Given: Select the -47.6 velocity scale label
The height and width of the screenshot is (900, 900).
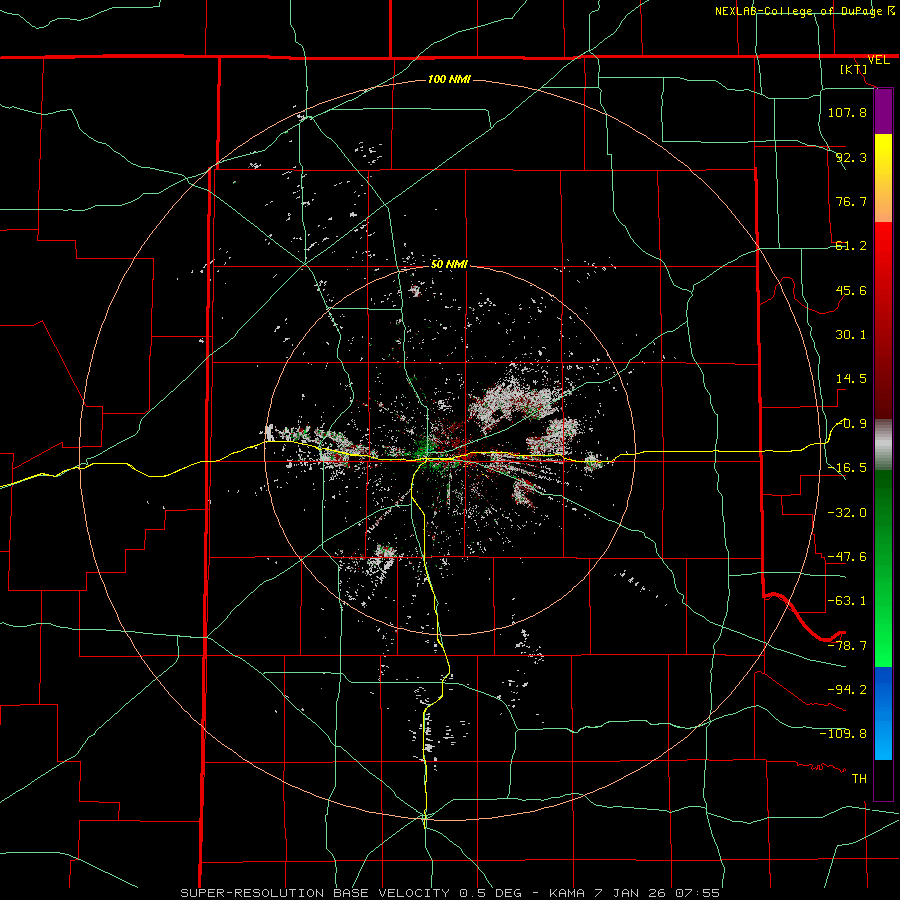Looking at the screenshot, I should [847, 557].
